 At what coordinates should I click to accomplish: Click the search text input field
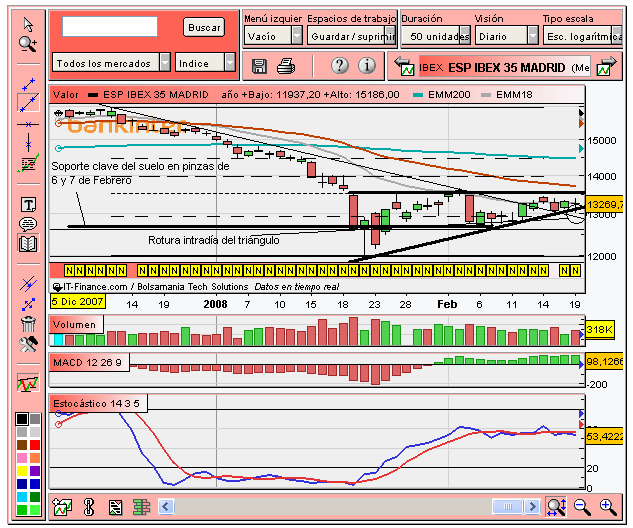(x=110, y=26)
